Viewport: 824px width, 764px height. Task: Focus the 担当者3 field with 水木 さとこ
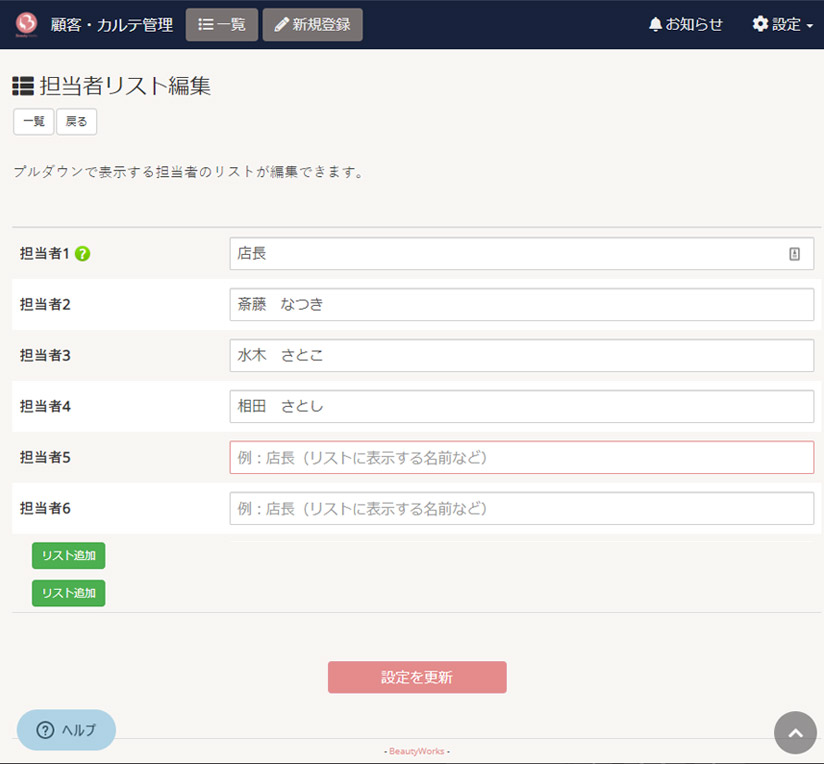(x=522, y=356)
